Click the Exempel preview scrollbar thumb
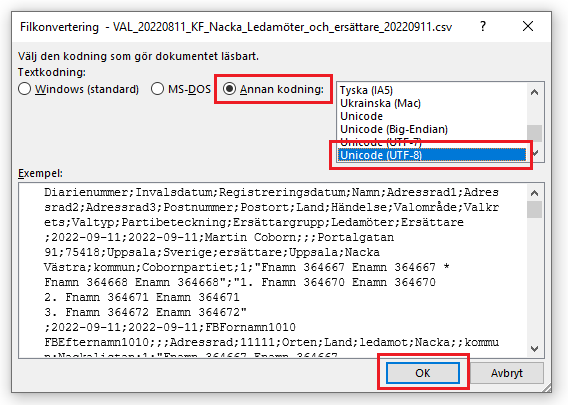This screenshot has height=405, width=568. click(x=534, y=209)
